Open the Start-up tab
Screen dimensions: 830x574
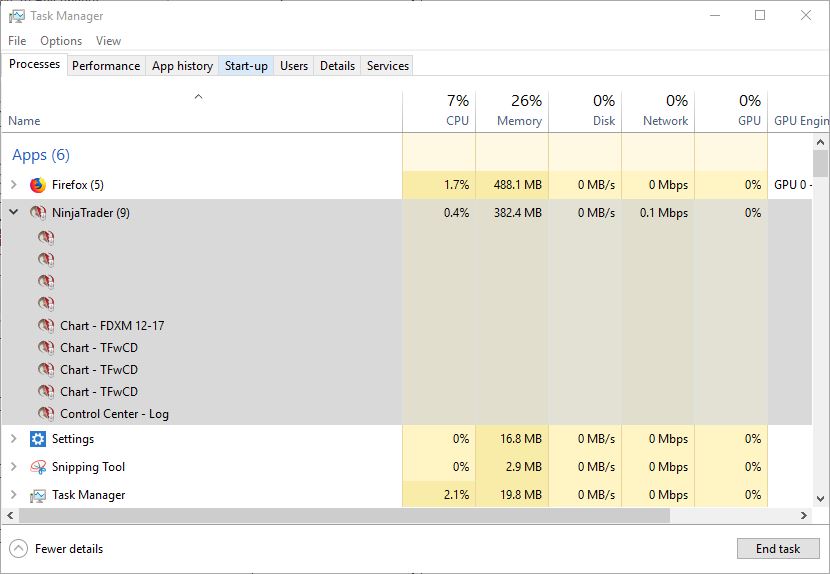click(246, 66)
